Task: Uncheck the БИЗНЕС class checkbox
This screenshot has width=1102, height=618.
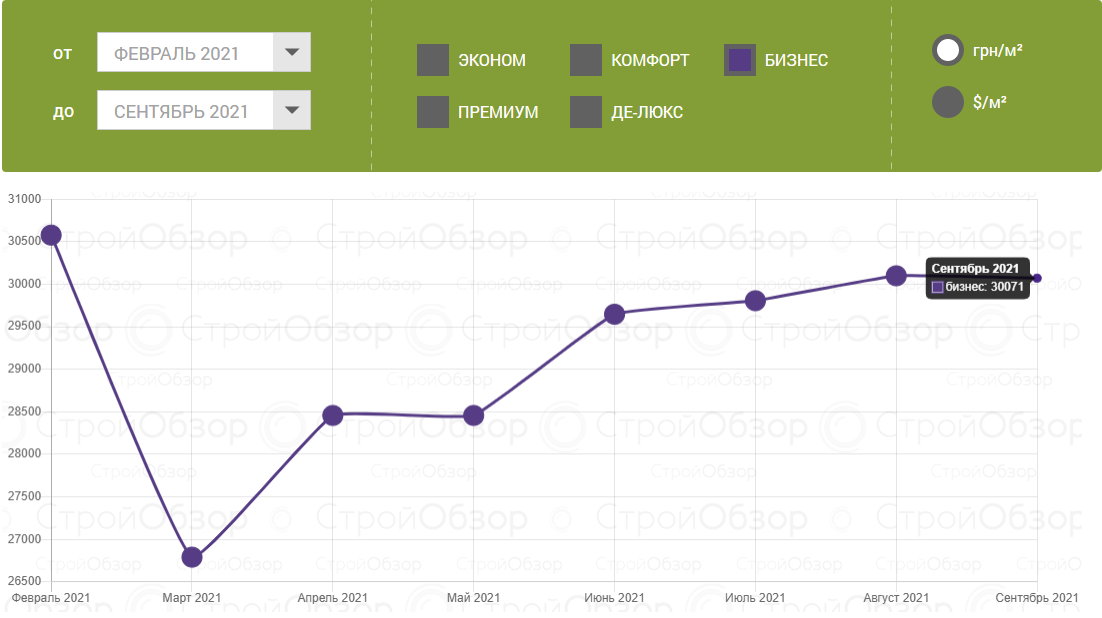Action: coord(740,60)
